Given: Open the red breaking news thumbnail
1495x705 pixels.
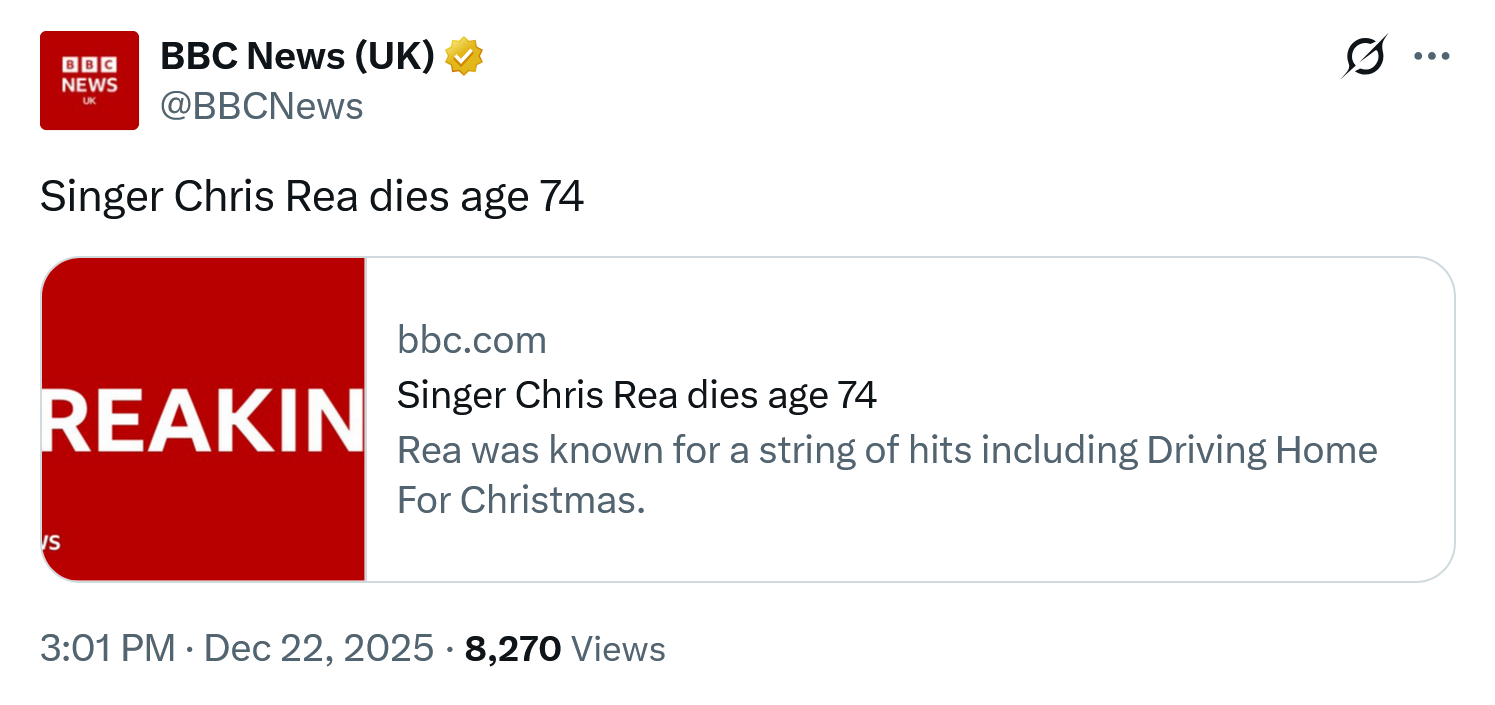Looking at the screenshot, I should (203, 330).
